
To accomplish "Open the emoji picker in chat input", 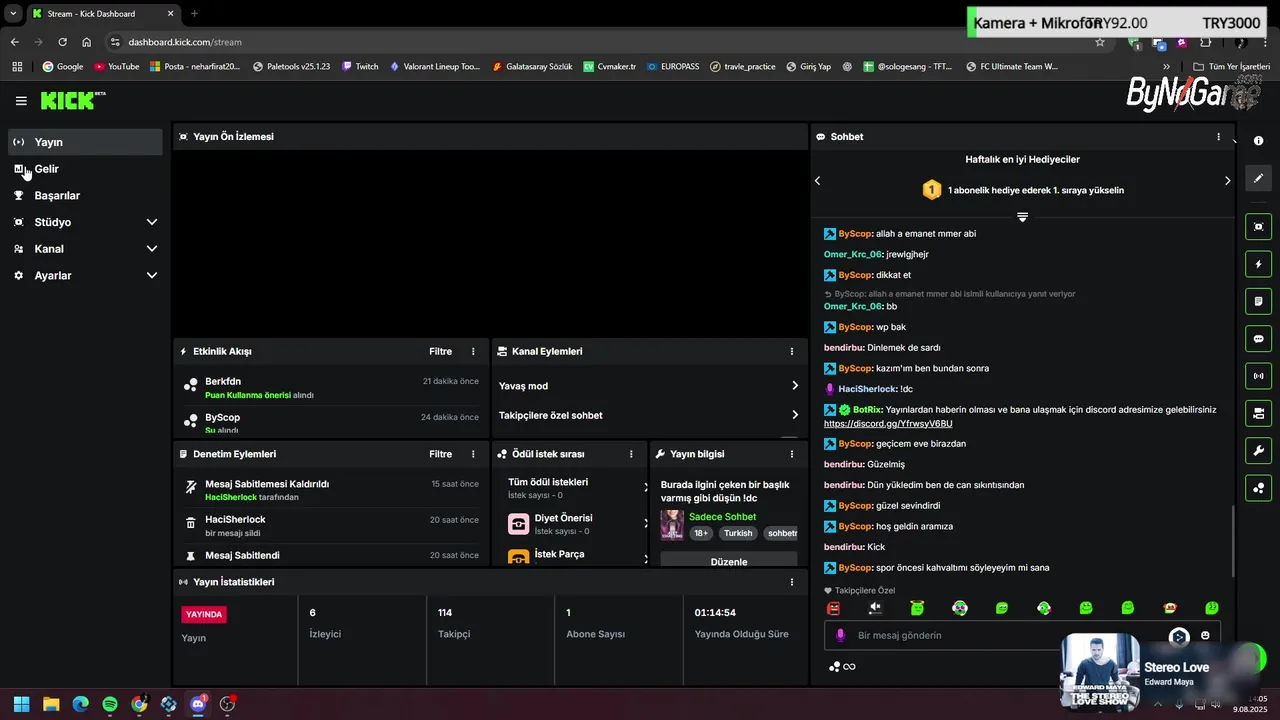I will click(1205, 635).
